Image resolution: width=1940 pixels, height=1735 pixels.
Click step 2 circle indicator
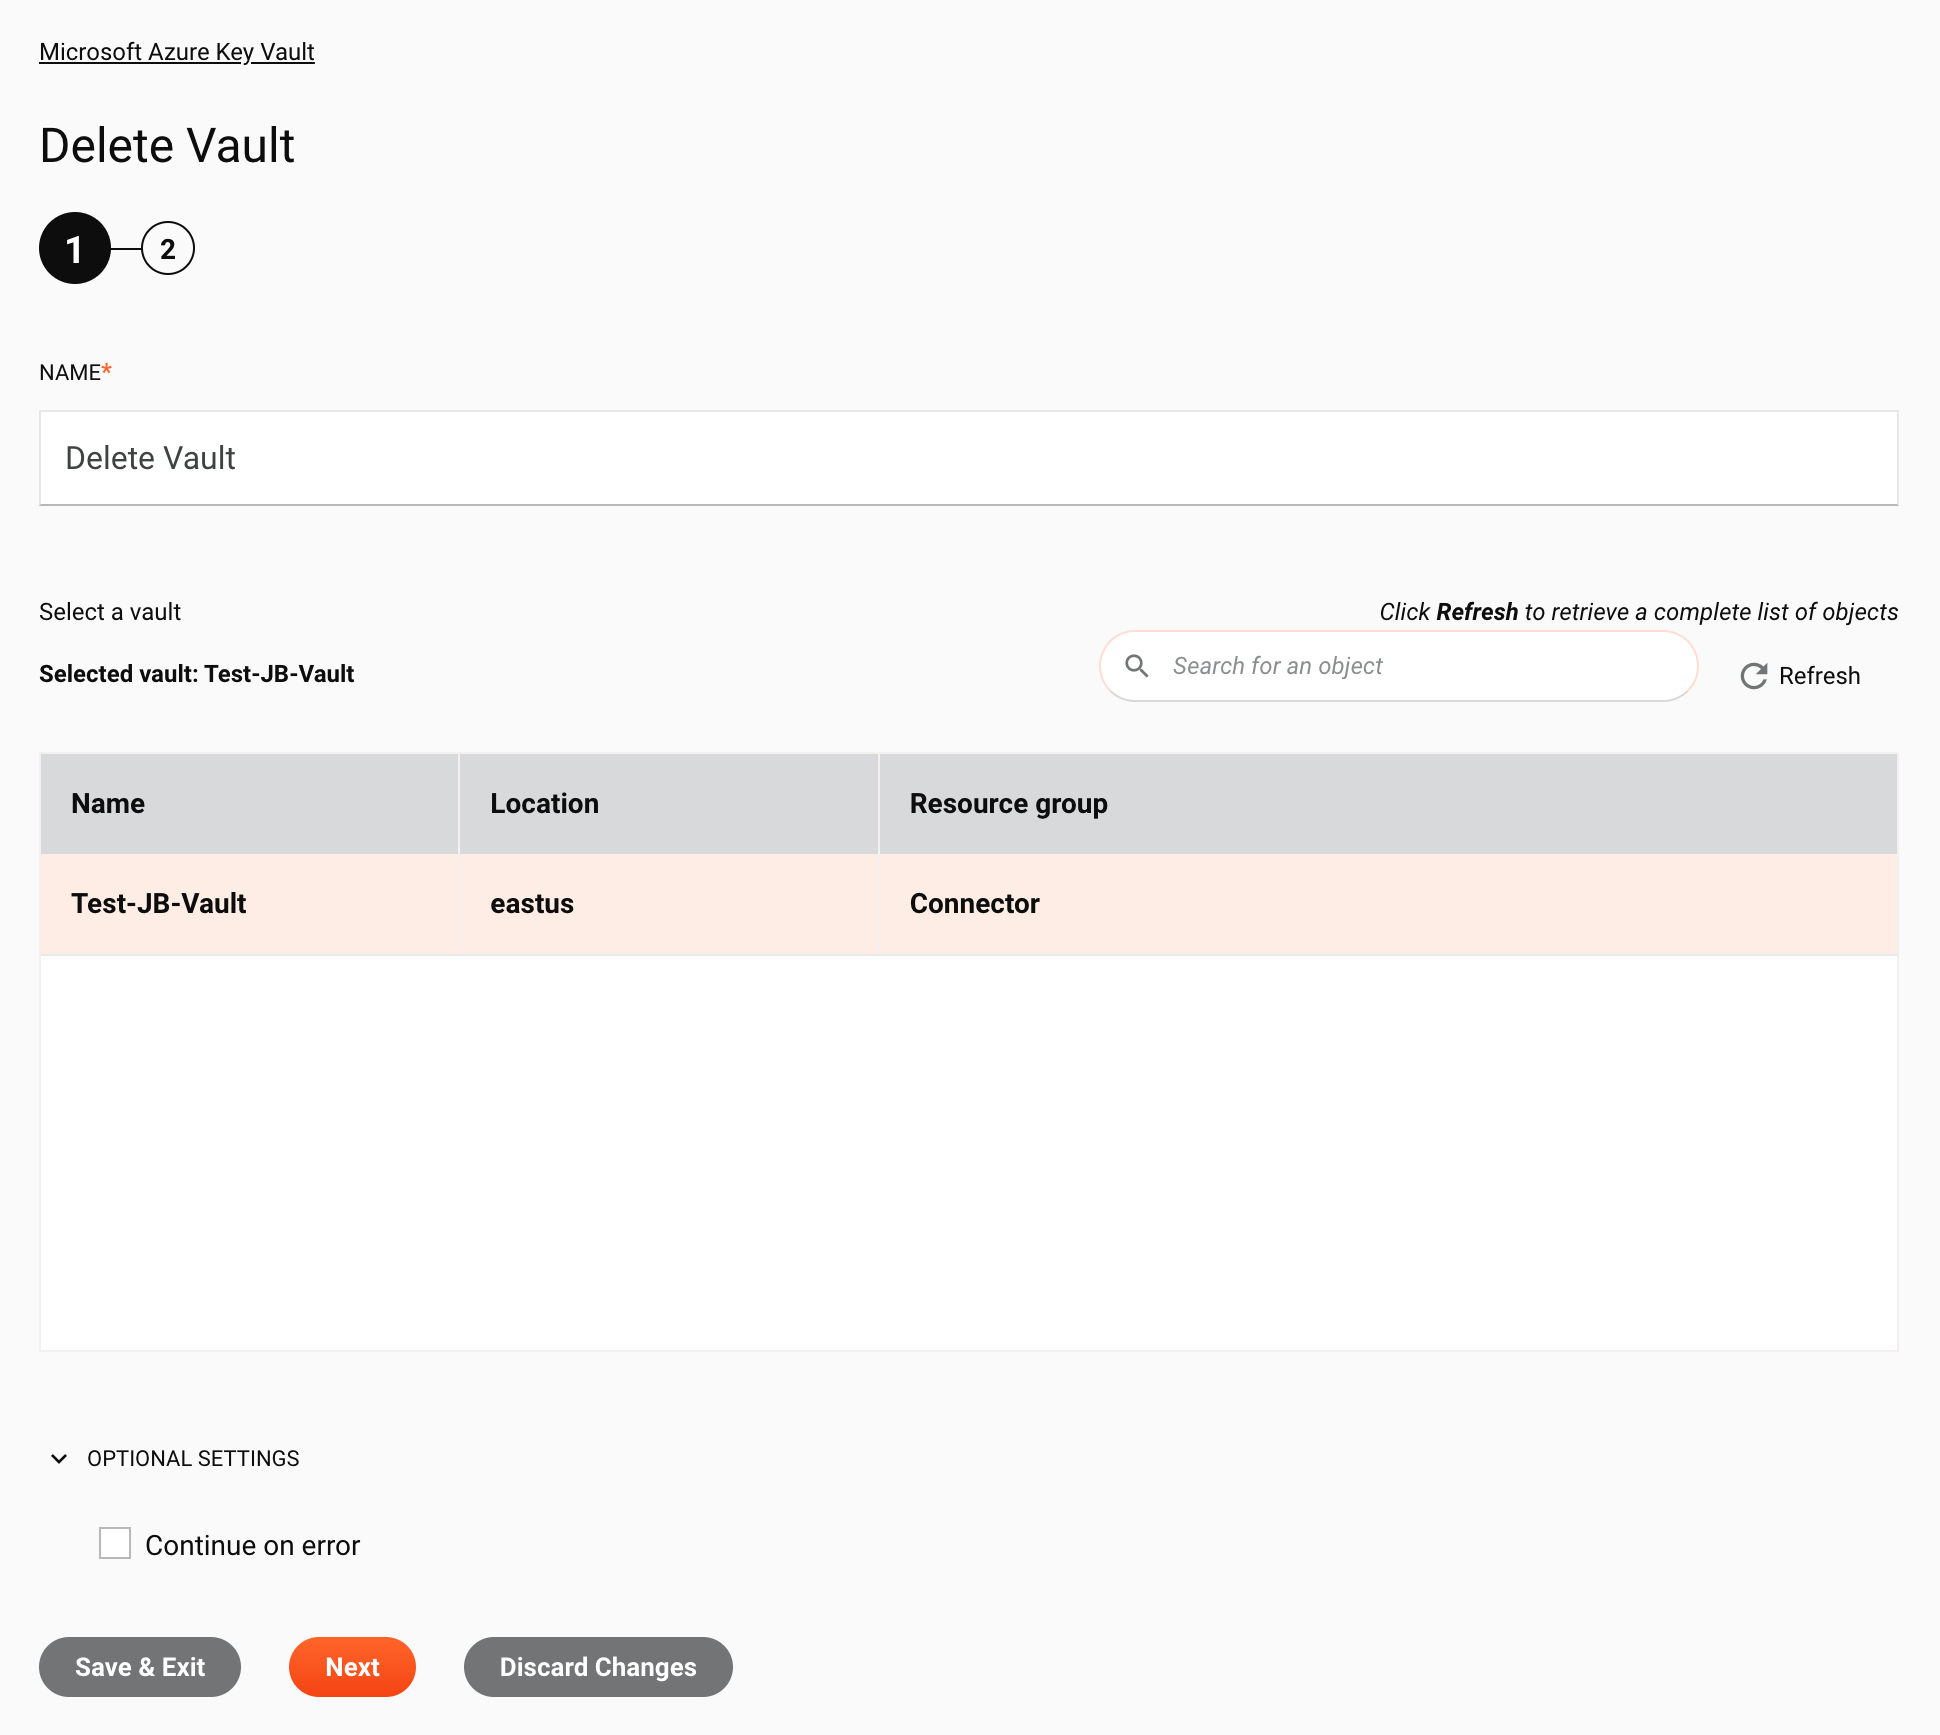[x=166, y=248]
